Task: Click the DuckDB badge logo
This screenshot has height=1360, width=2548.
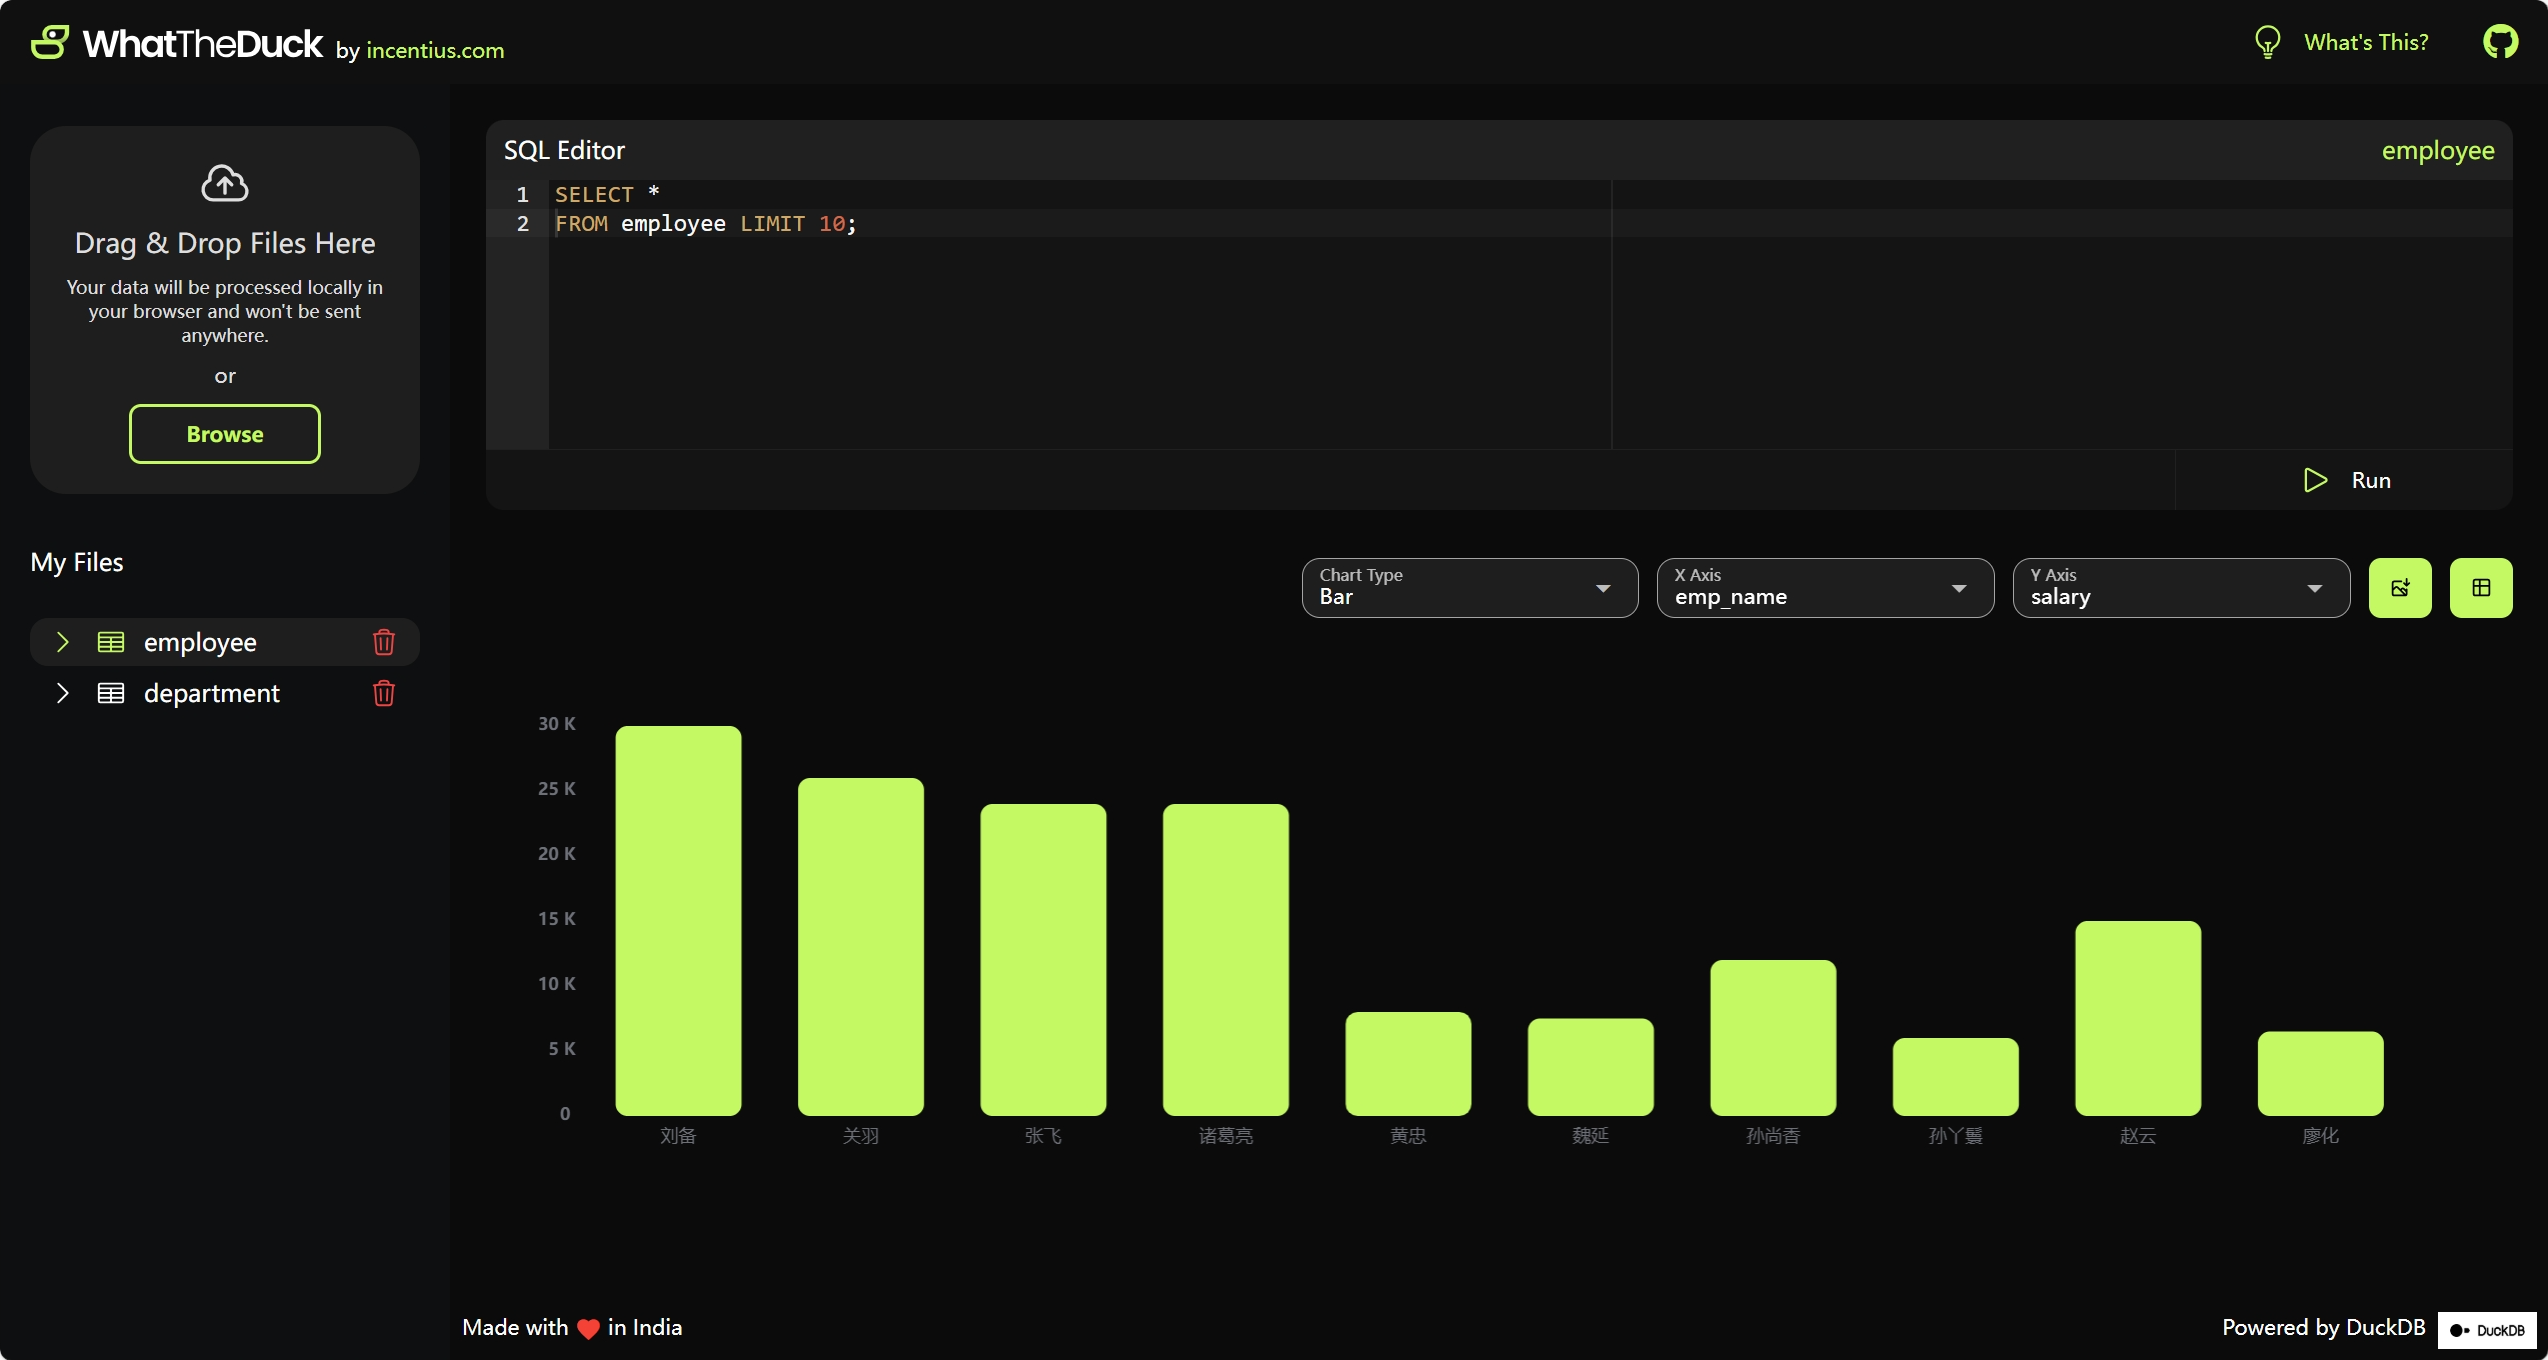Action: pyautogui.click(x=2487, y=1330)
